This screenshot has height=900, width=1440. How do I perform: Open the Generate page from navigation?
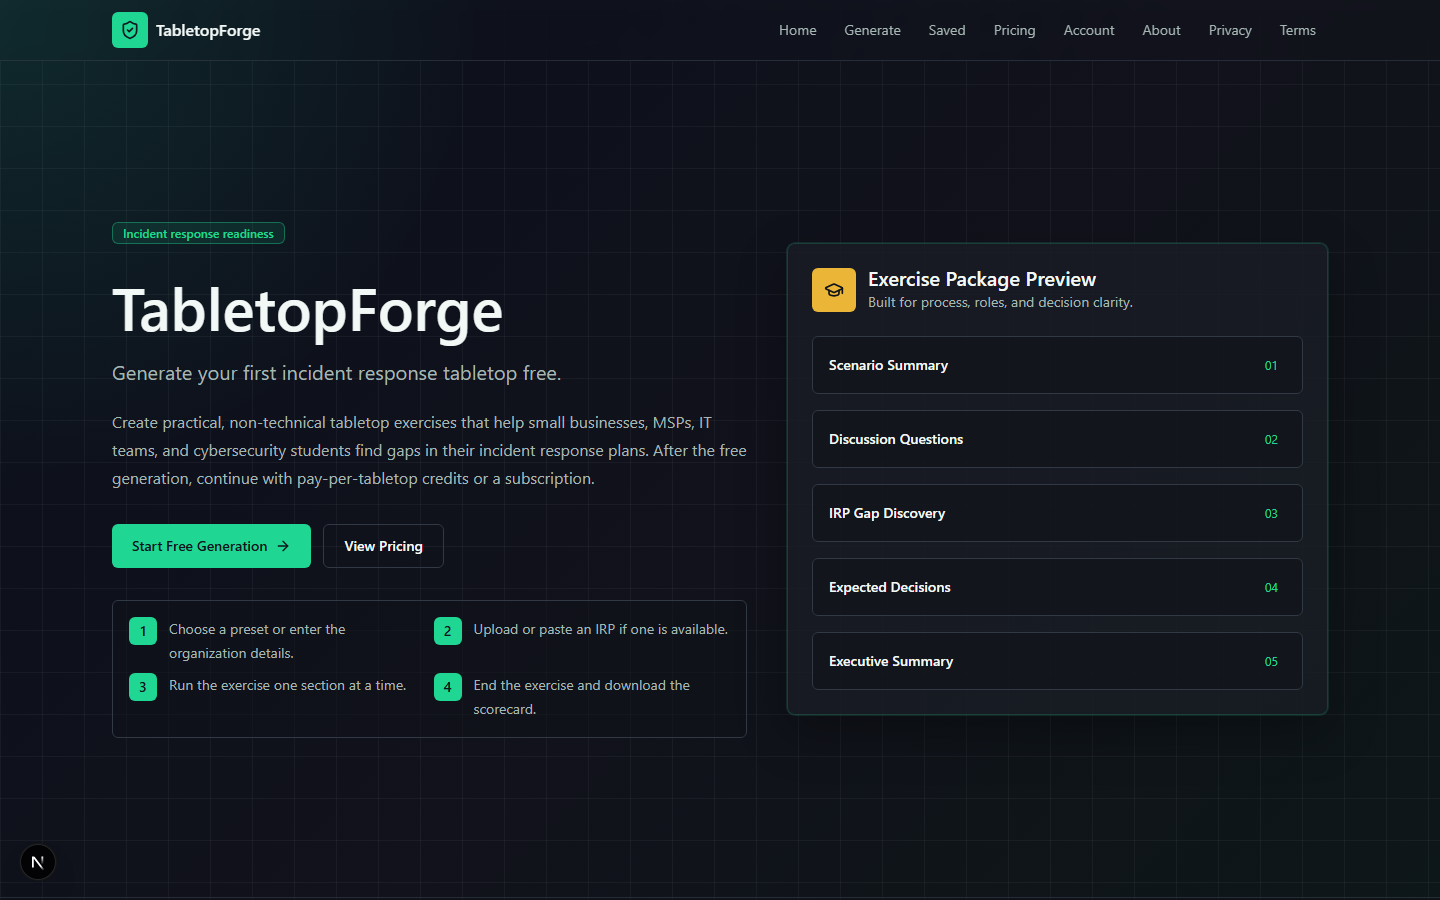872,30
